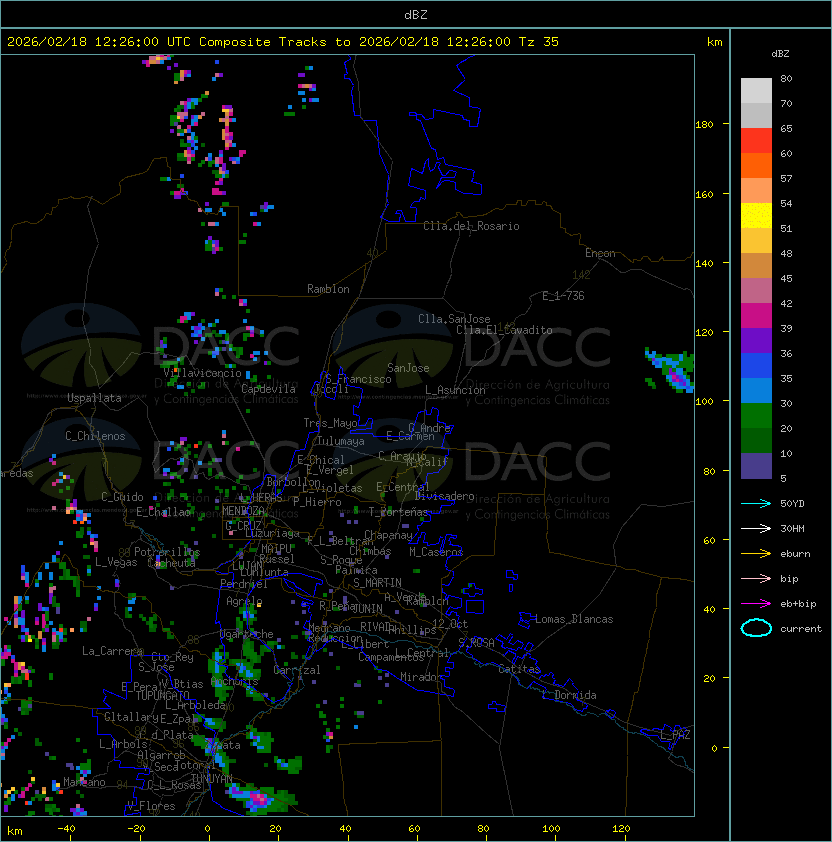Click the 'Catitas' map label
This screenshot has height=842, width=832.
click(x=519, y=669)
